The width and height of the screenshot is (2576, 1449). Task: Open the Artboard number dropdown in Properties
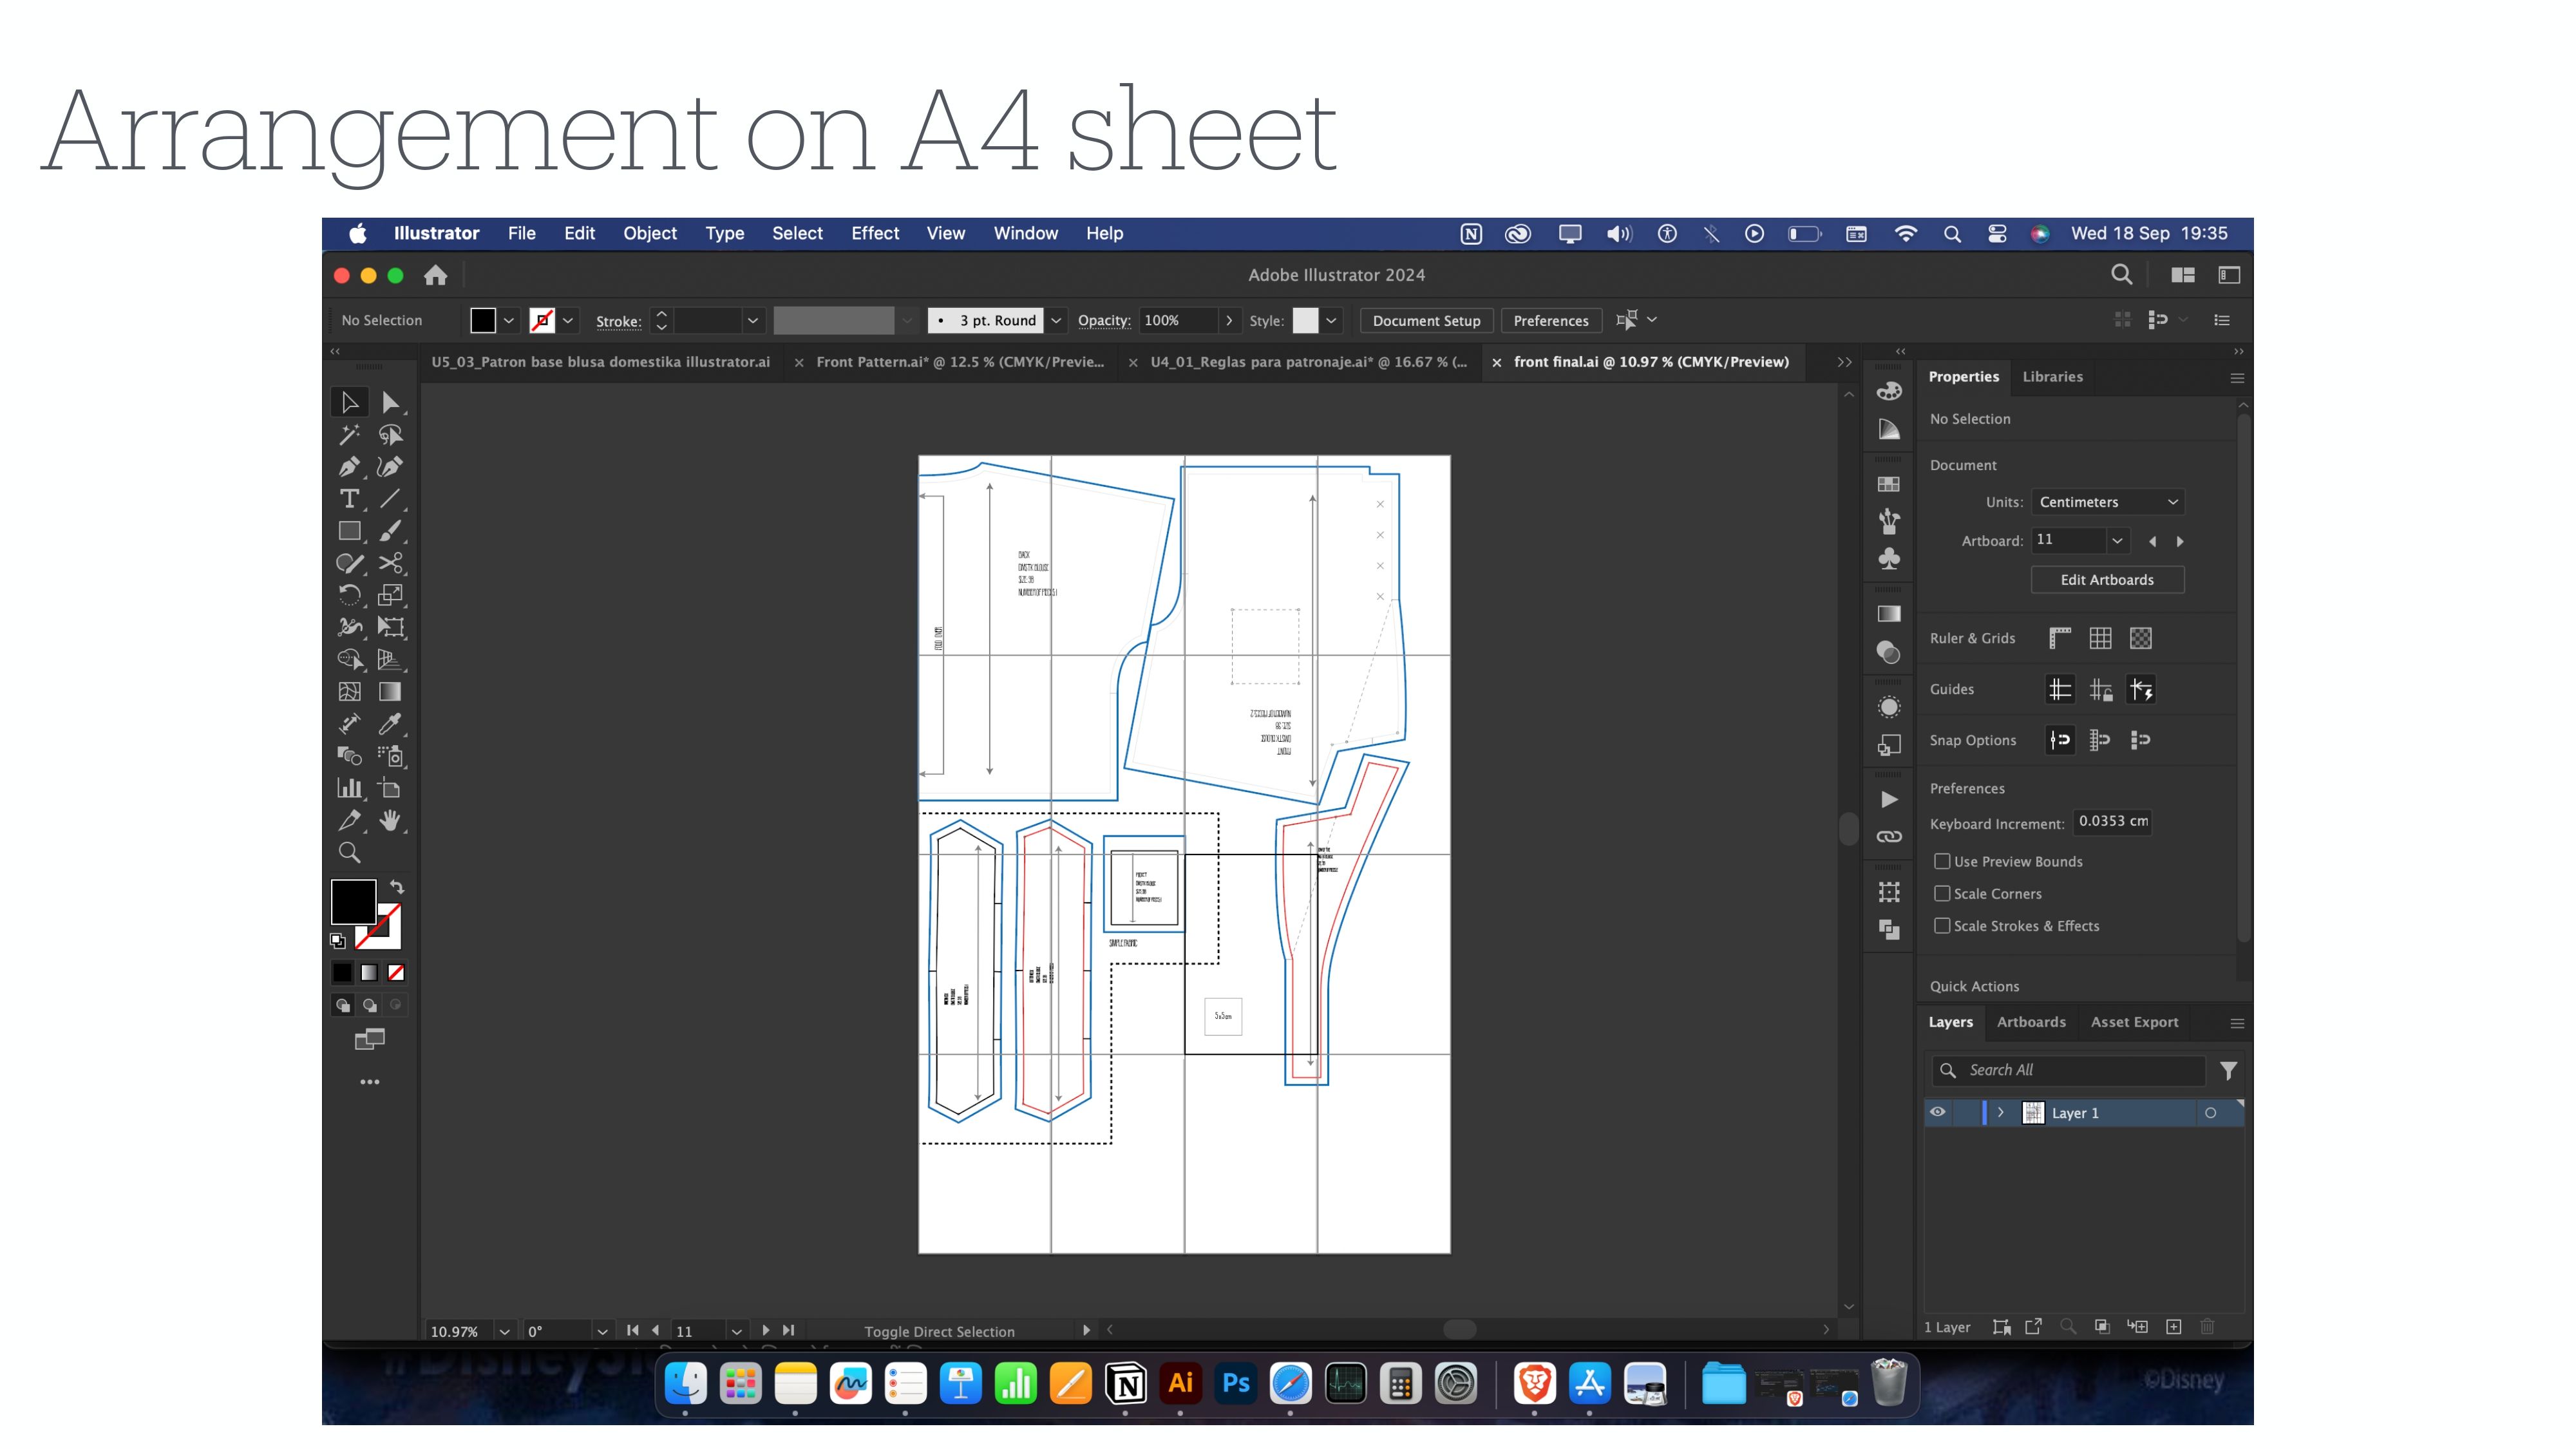pos(2117,540)
